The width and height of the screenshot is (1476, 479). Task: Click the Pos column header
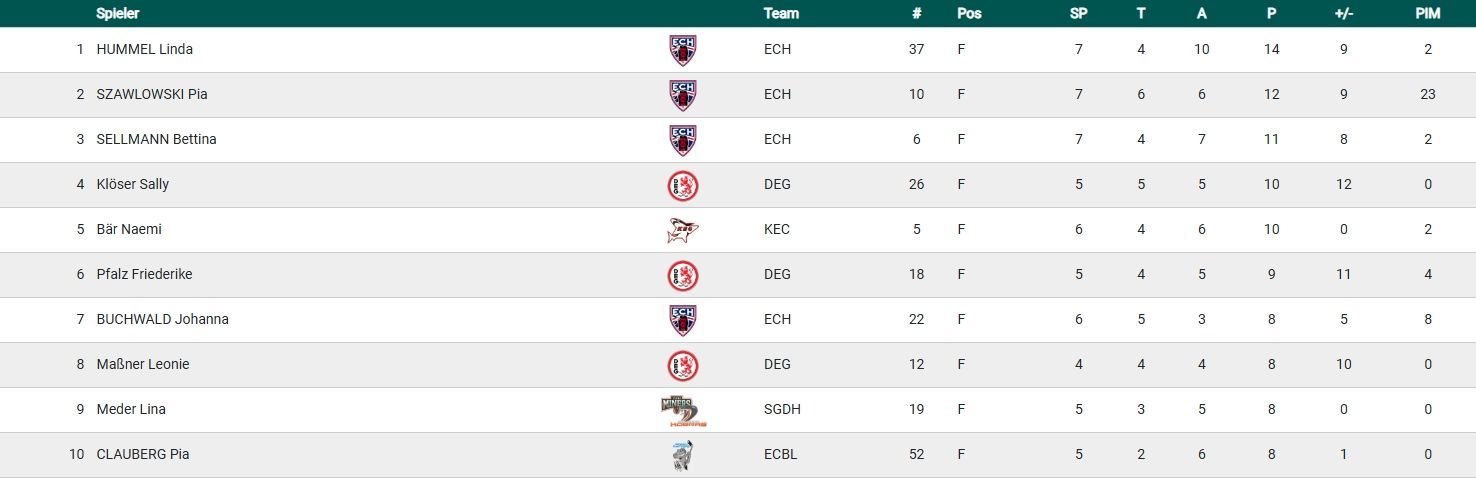[968, 14]
